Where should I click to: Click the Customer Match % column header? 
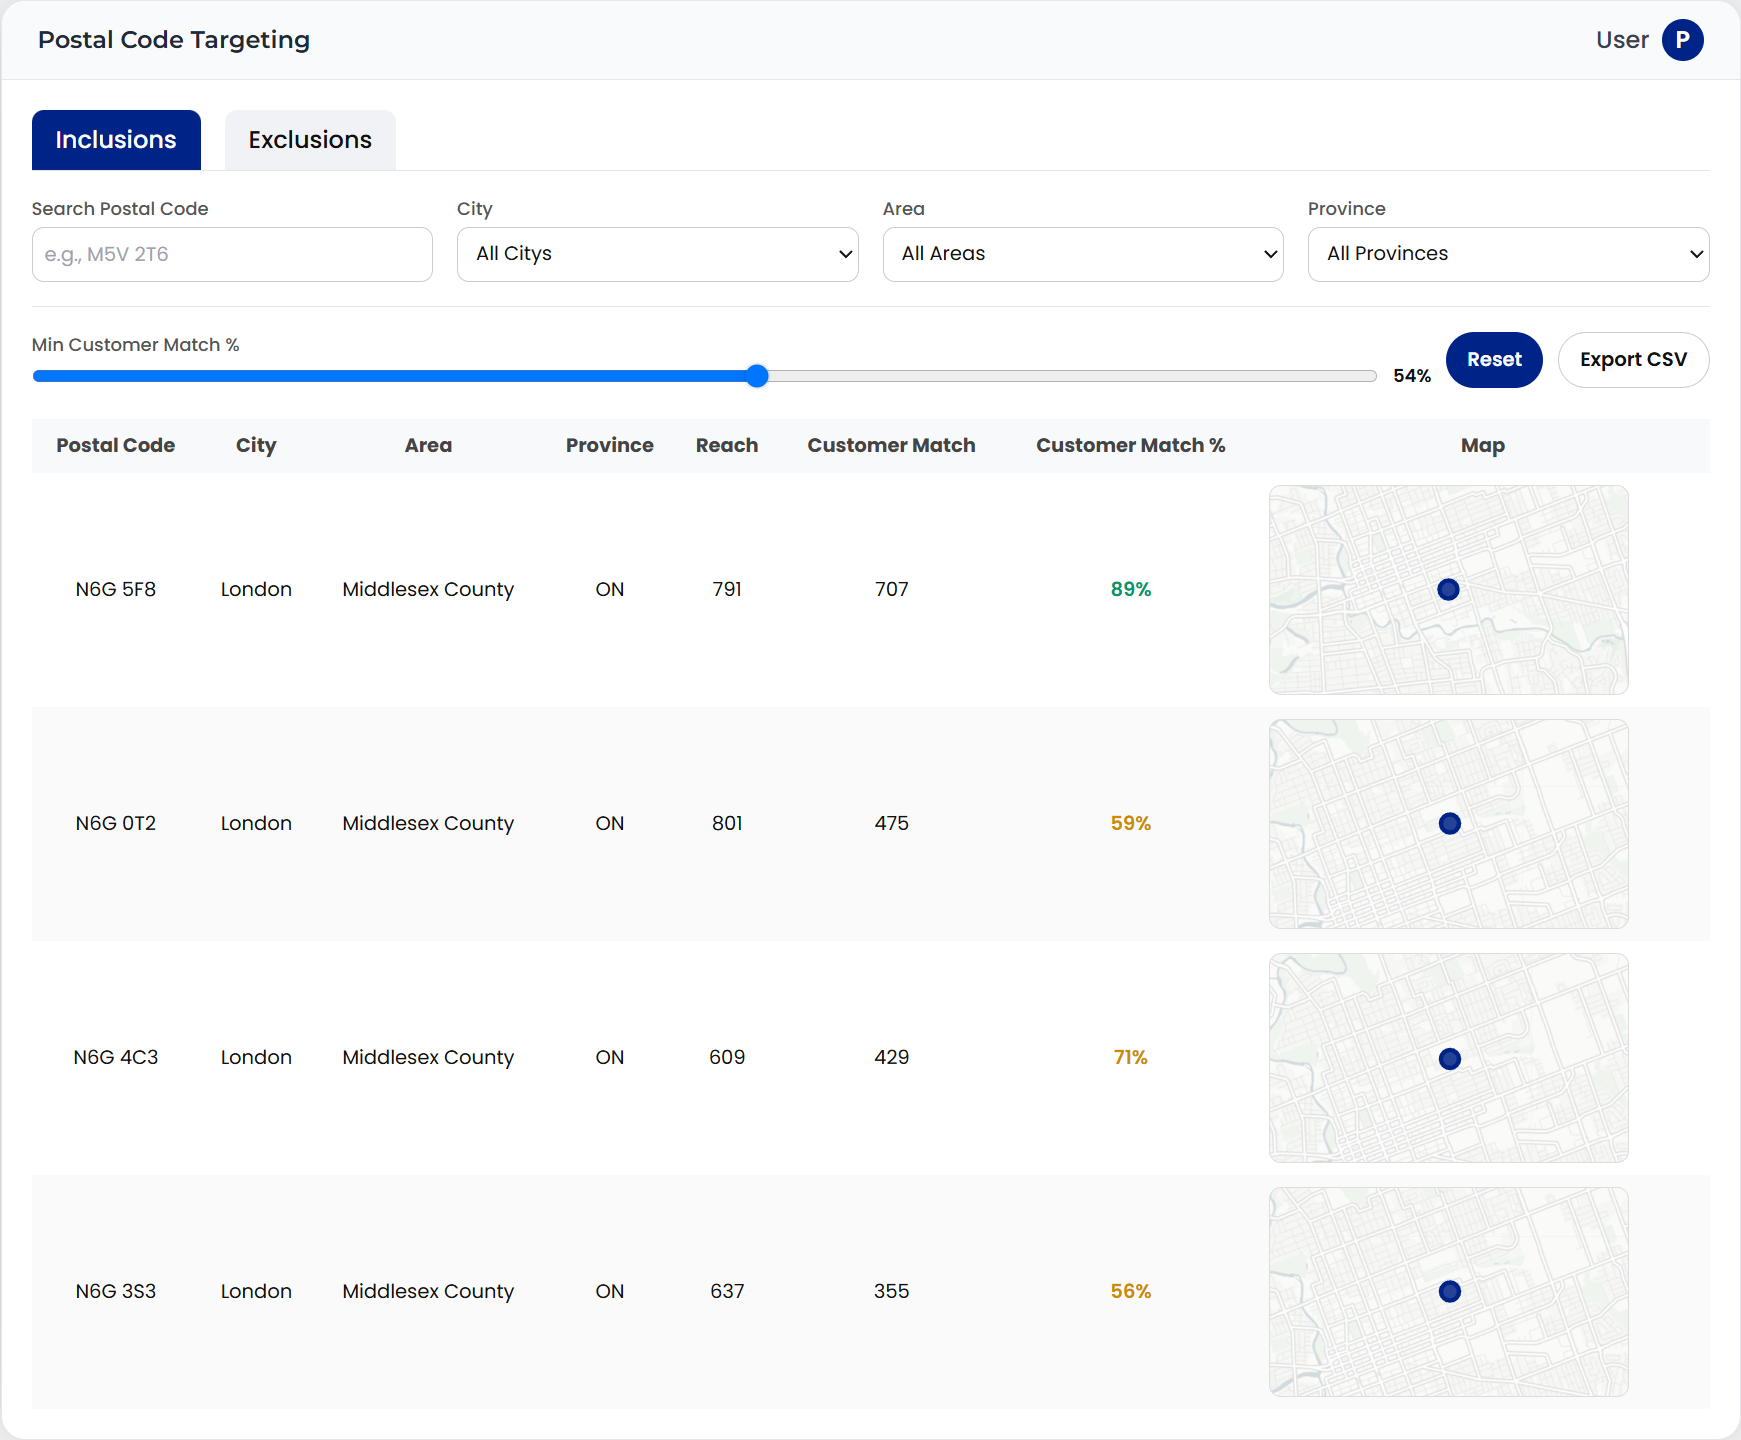click(x=1130, y=446)
